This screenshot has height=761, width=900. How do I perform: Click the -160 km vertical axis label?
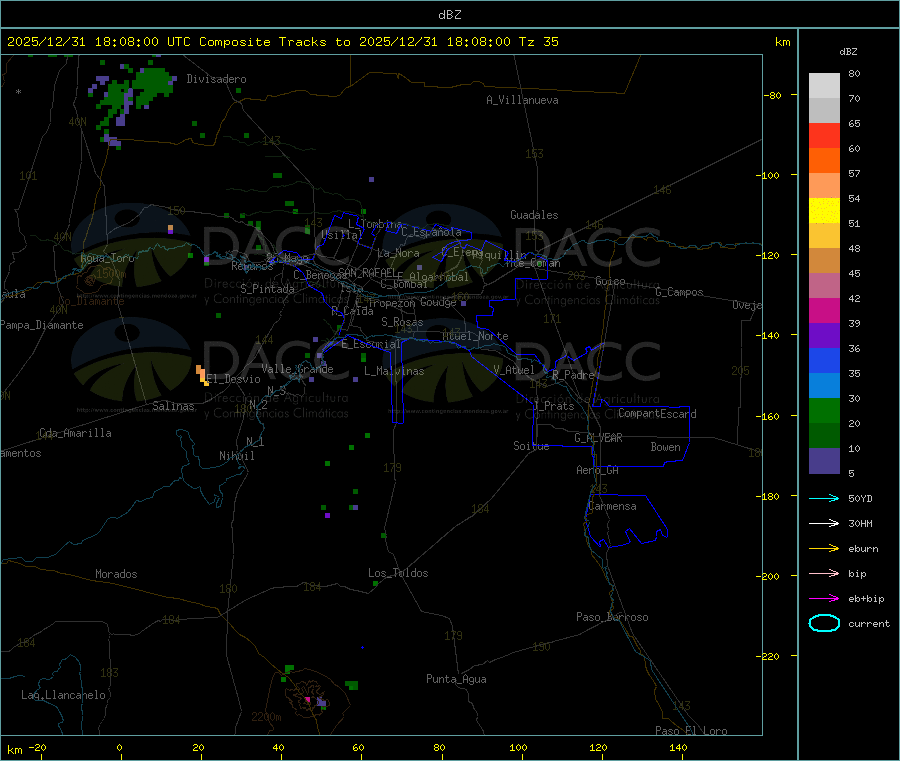click(x=768, y=416)
